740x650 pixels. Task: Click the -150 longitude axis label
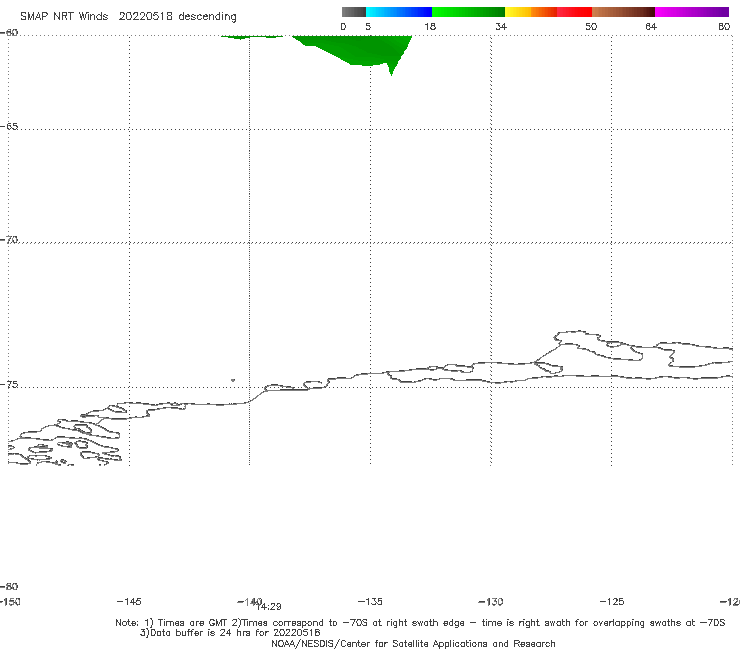pos(10,601)
